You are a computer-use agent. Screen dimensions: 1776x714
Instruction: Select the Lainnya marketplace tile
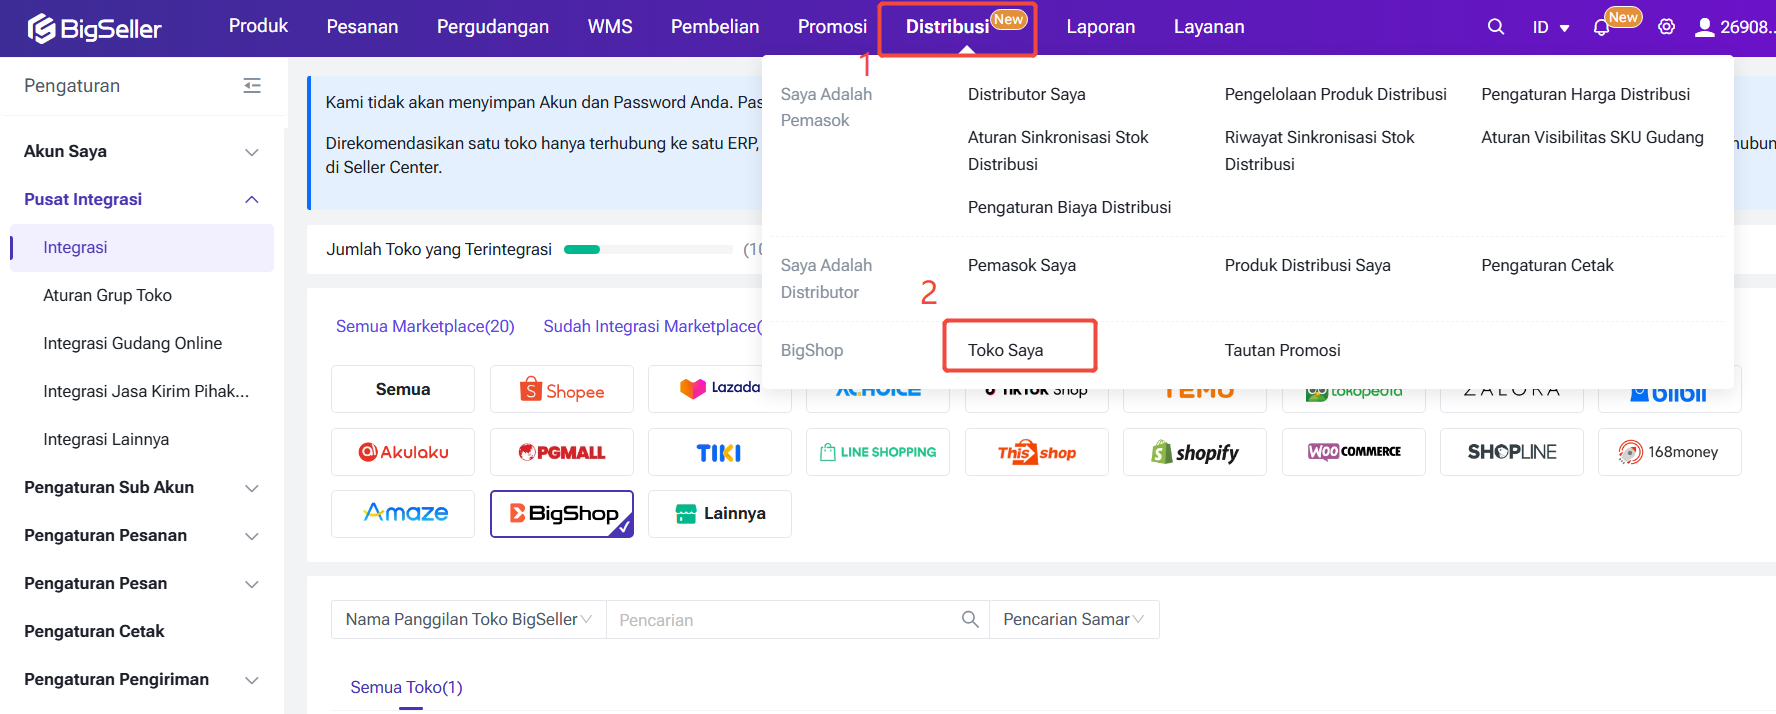coord(720,514)
